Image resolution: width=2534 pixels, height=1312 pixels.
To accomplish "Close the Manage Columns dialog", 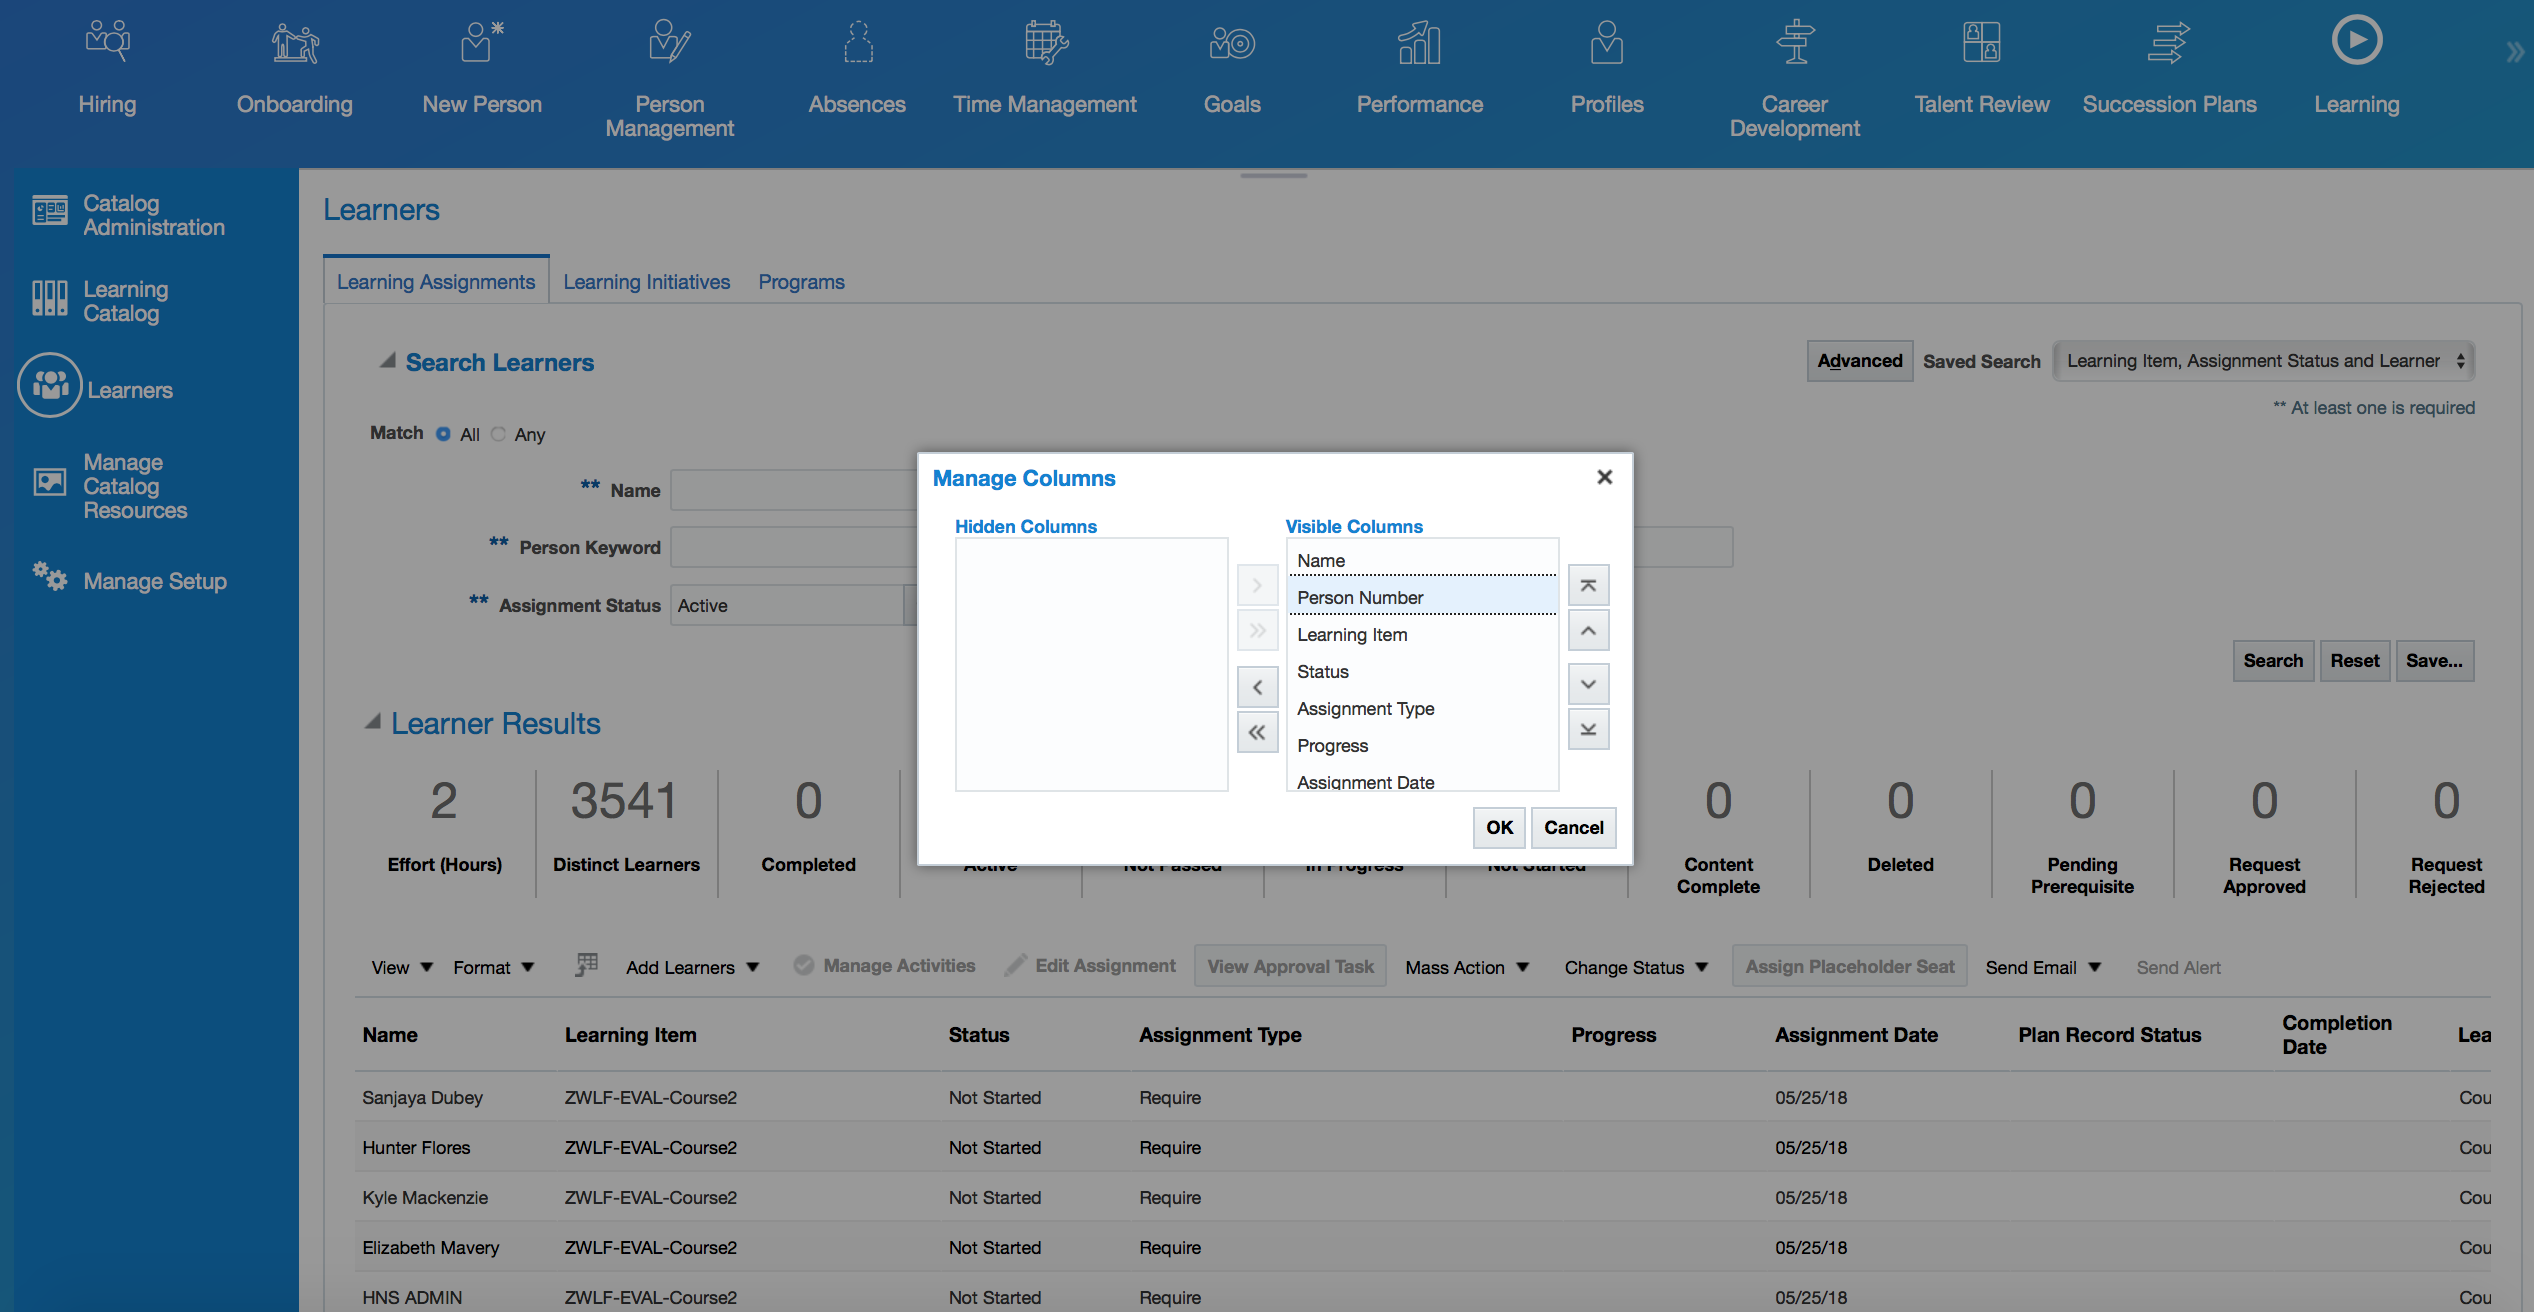I will click(x=1604, y=477).
